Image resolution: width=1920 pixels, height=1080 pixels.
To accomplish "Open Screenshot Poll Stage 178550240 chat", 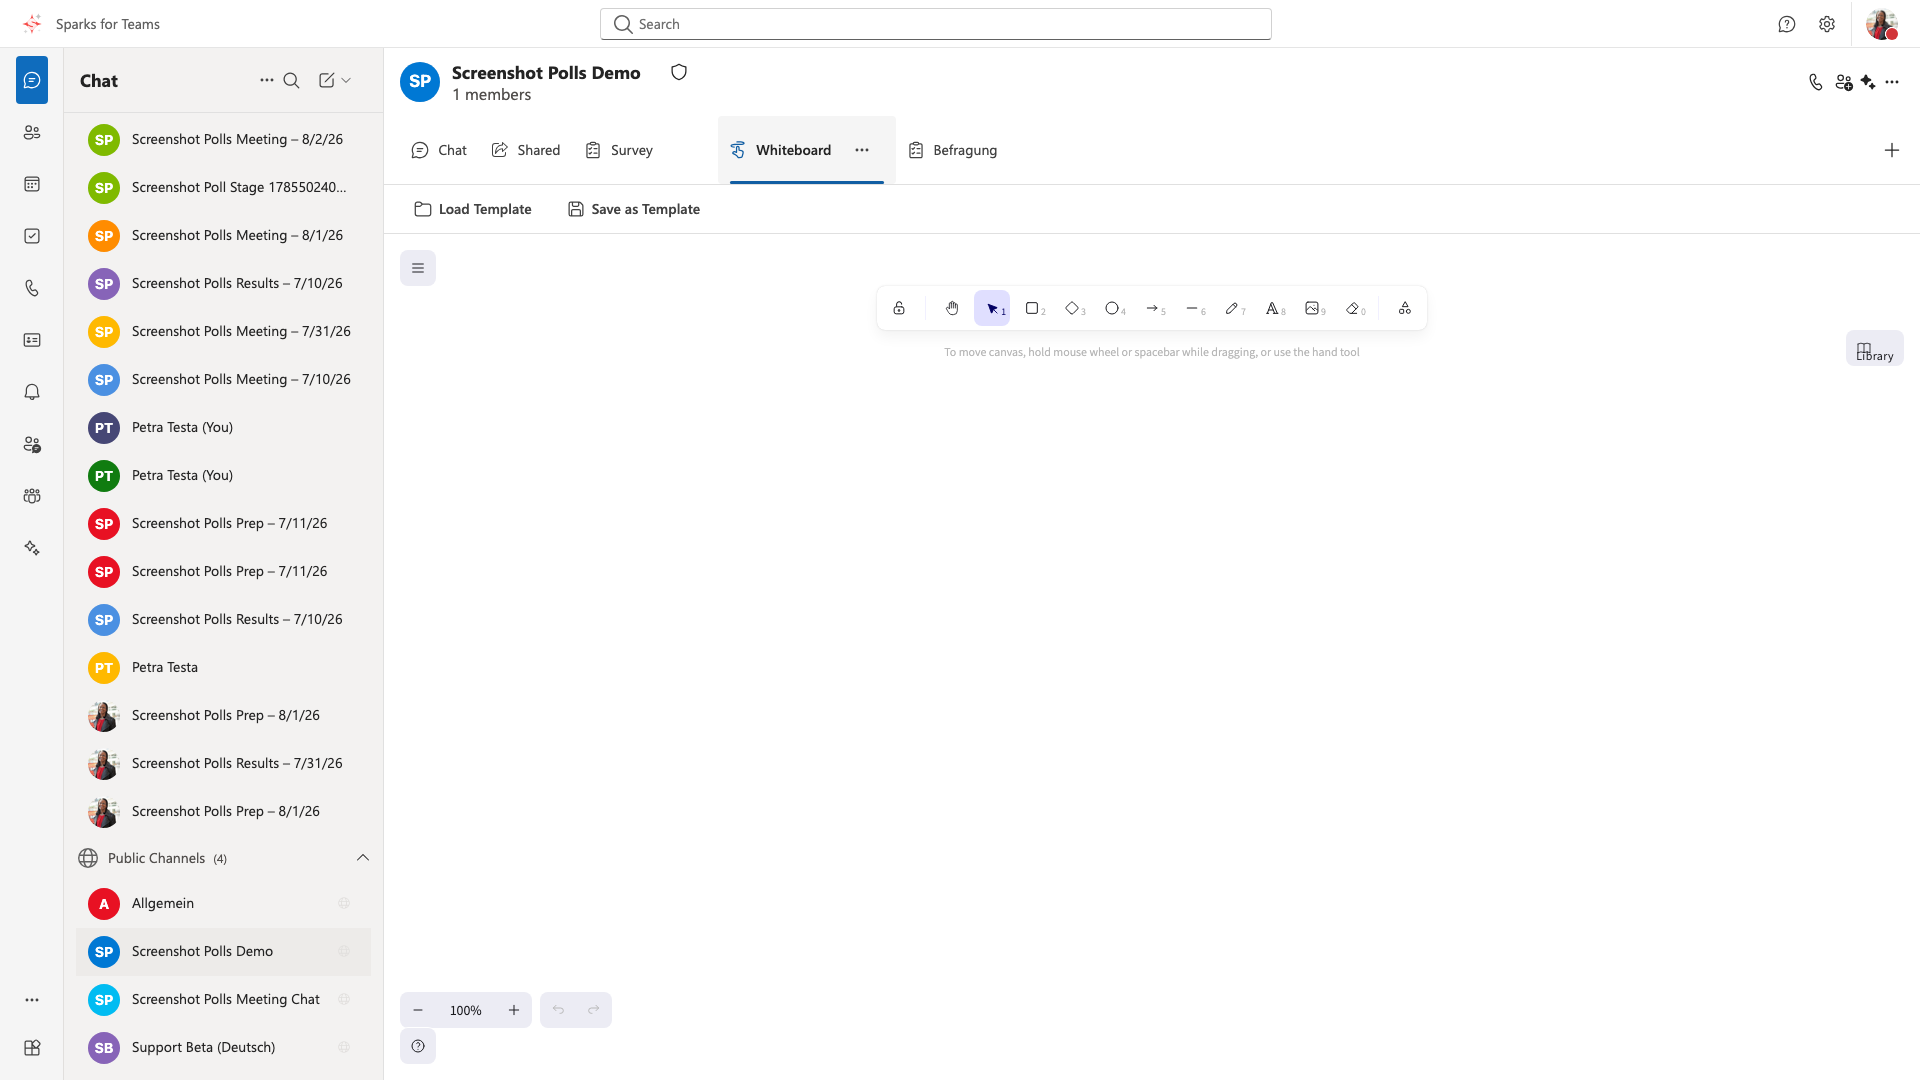I will 223,187.
